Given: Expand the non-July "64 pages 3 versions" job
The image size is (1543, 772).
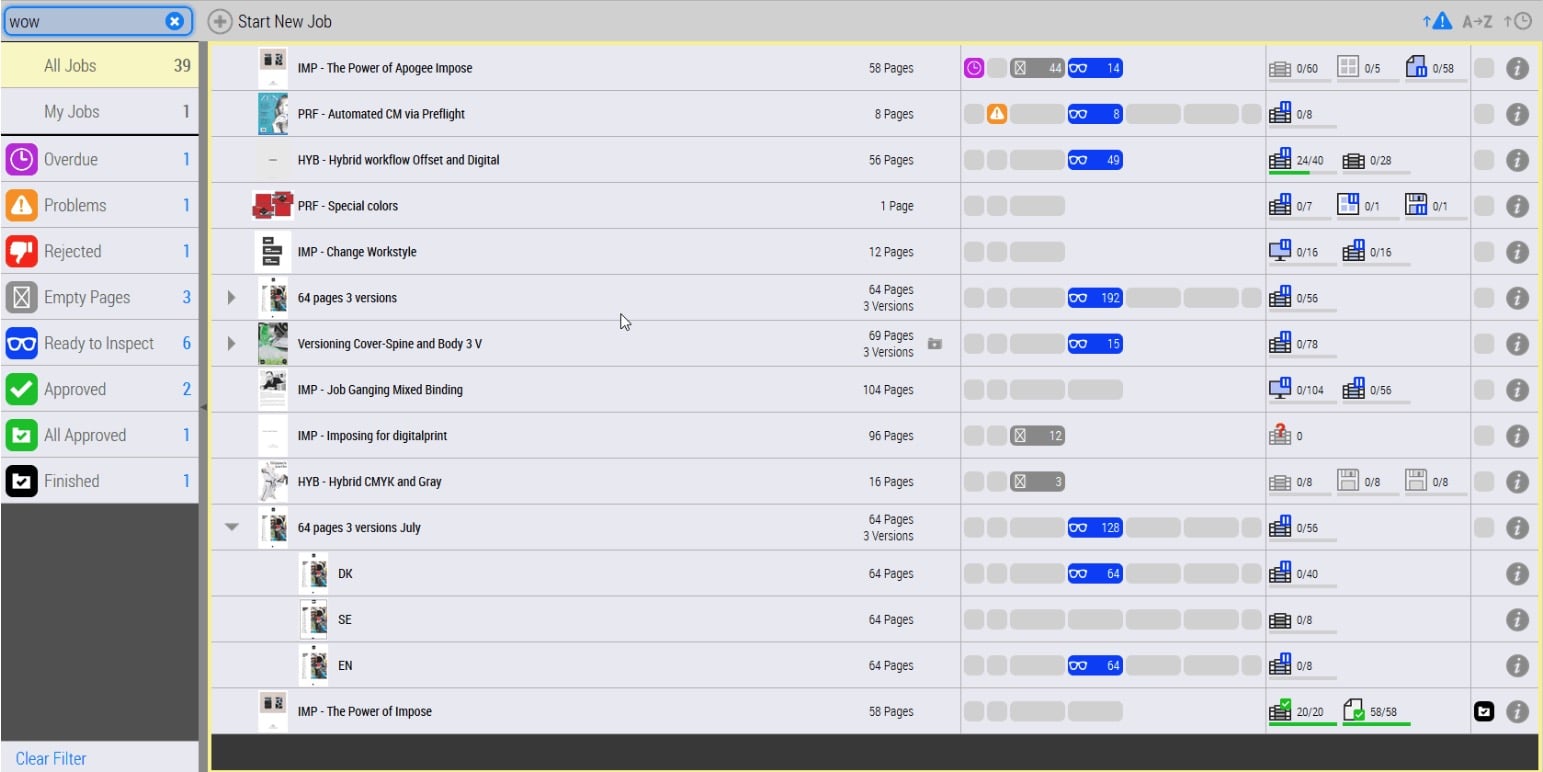Looking at the screenshot, I should tap(232, 298).
